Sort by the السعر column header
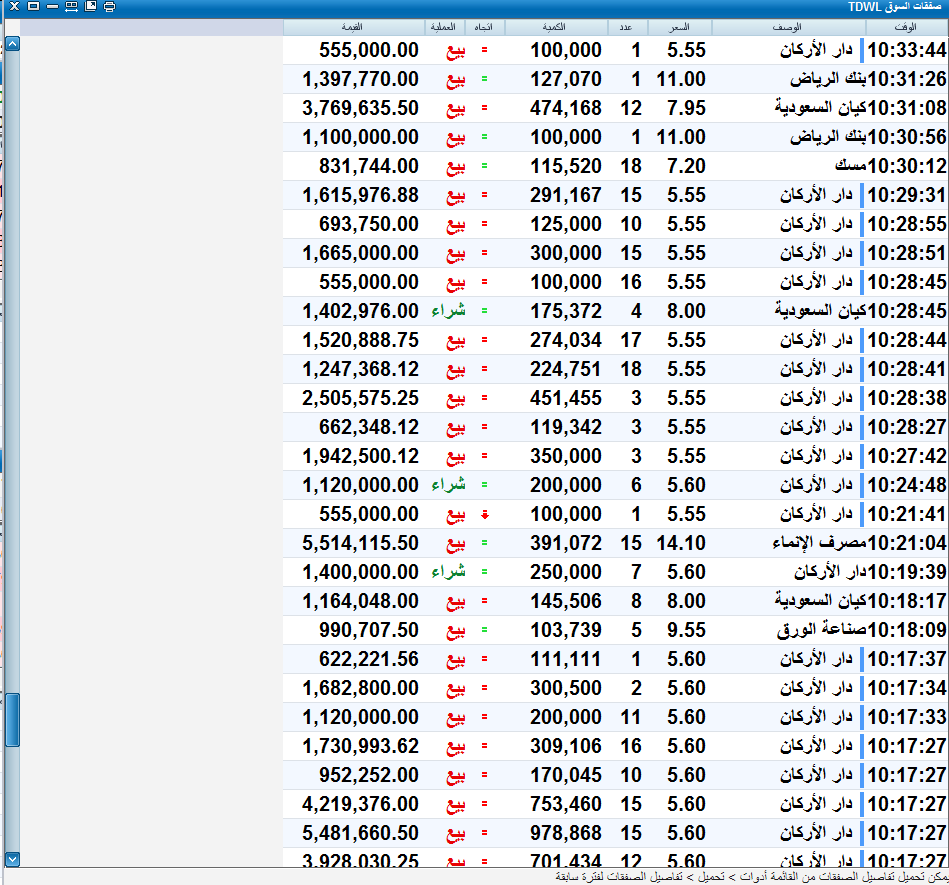 point(680,27)
